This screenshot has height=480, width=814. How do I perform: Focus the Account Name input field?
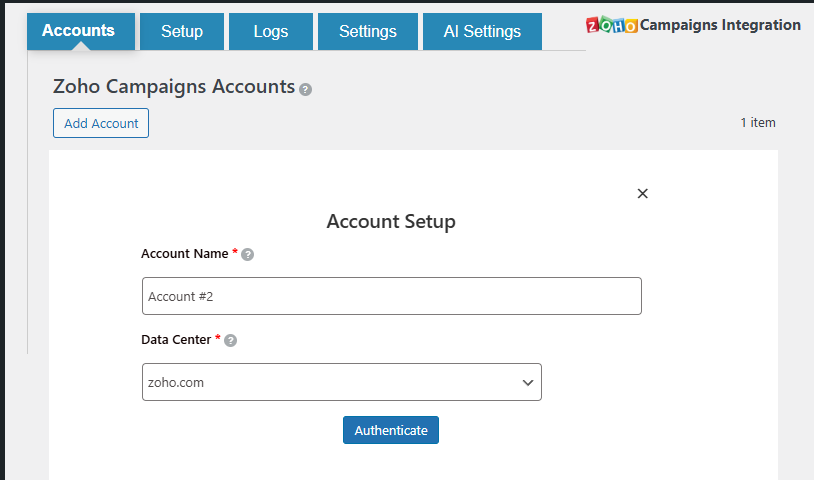(391, 296)
